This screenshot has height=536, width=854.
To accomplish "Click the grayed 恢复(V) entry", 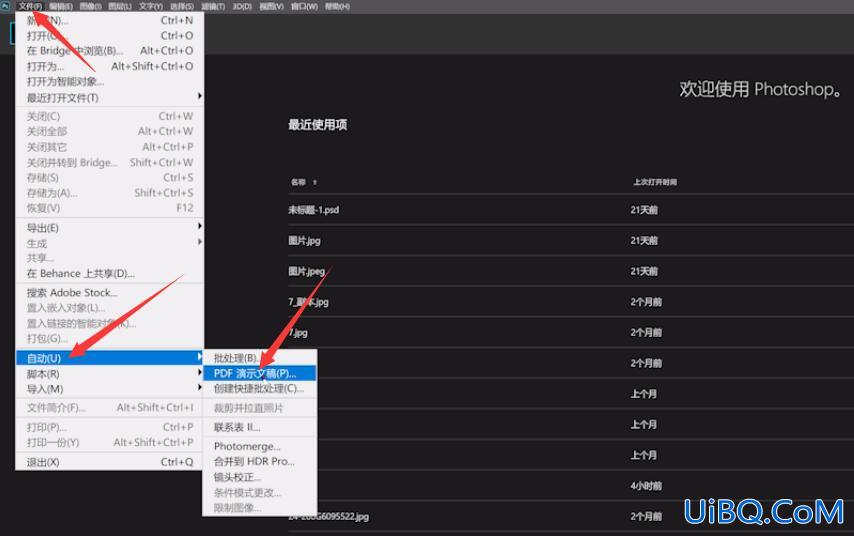I will (109, 208).
